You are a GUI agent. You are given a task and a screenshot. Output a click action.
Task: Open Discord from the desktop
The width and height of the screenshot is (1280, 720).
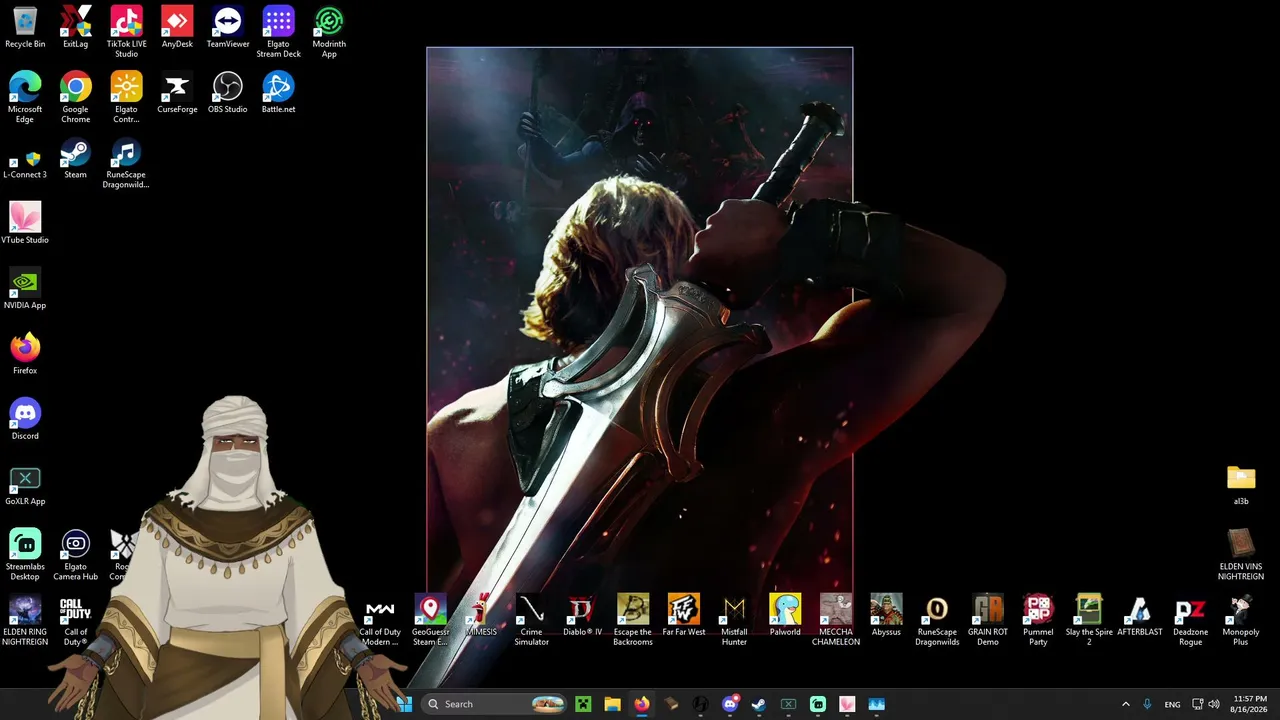(x=25, y=419)
